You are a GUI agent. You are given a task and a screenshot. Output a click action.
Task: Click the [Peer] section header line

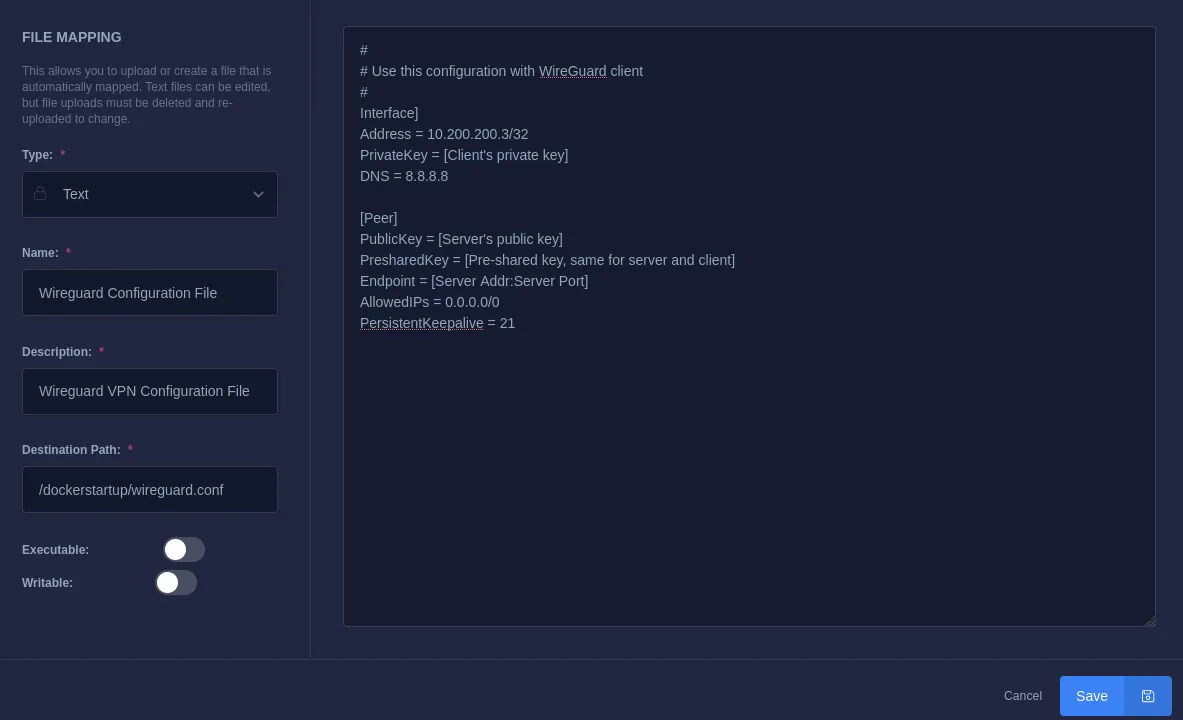coord(378,218)
